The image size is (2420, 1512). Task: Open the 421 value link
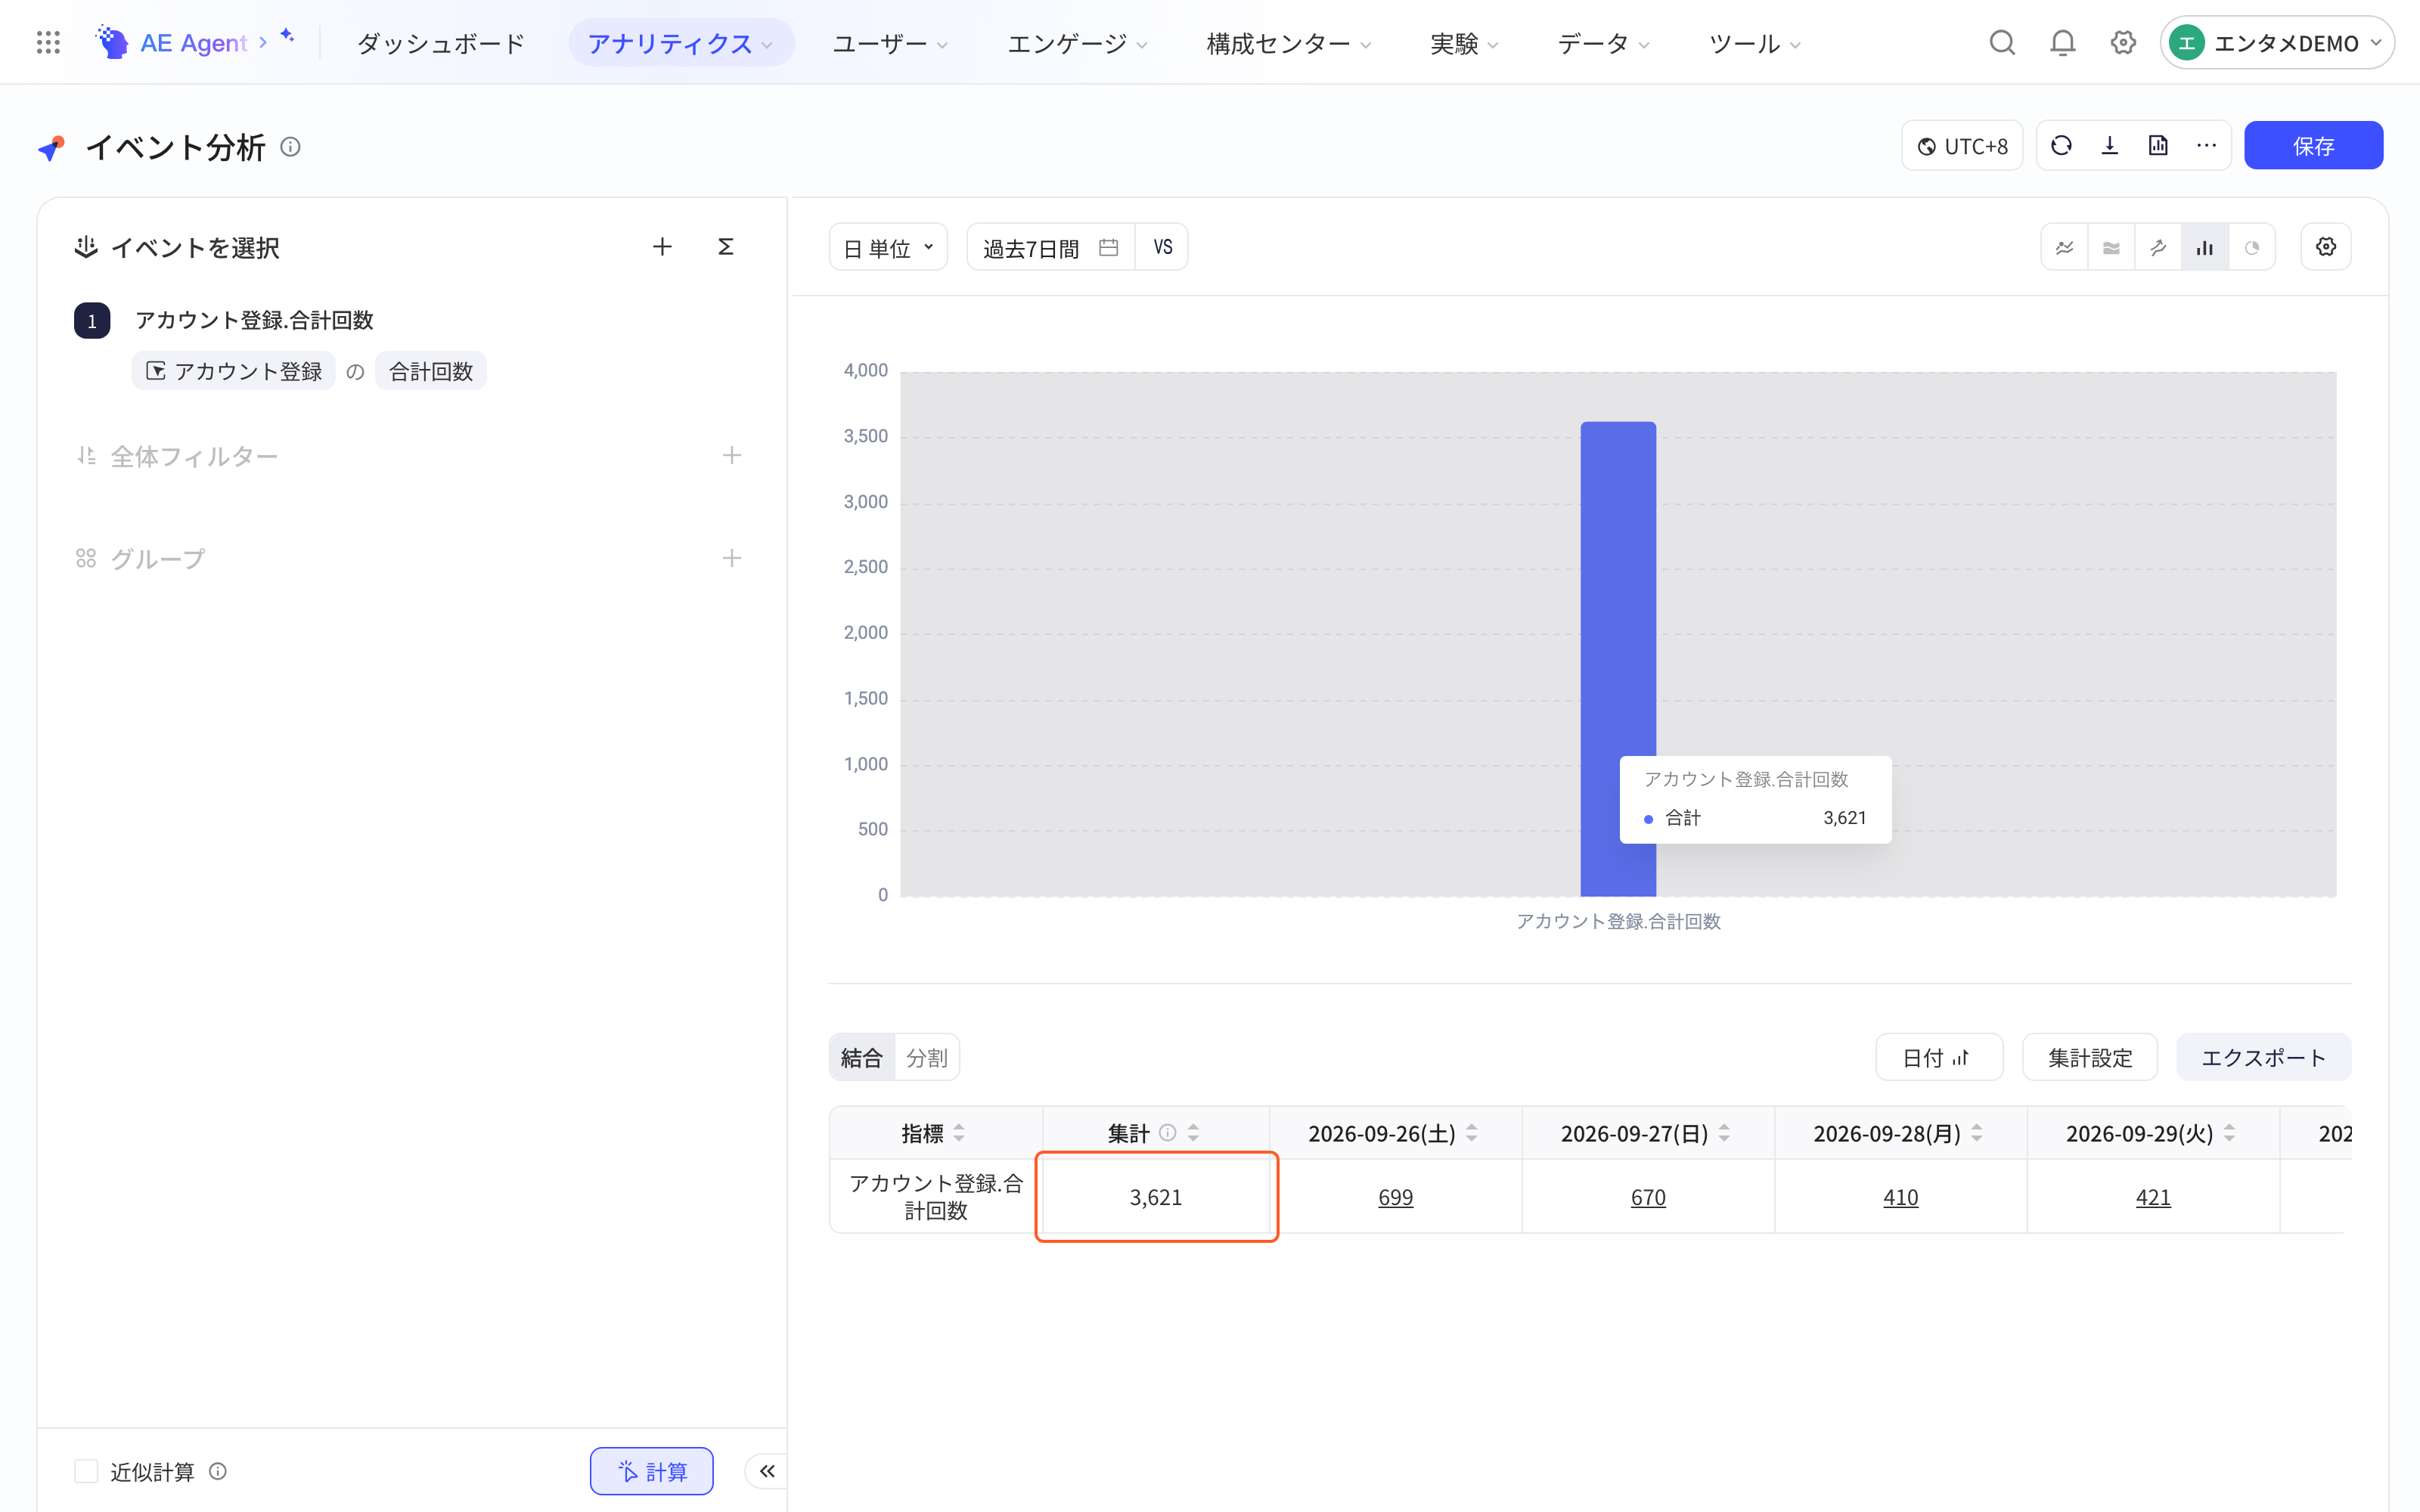[x=2153, y=1197]
